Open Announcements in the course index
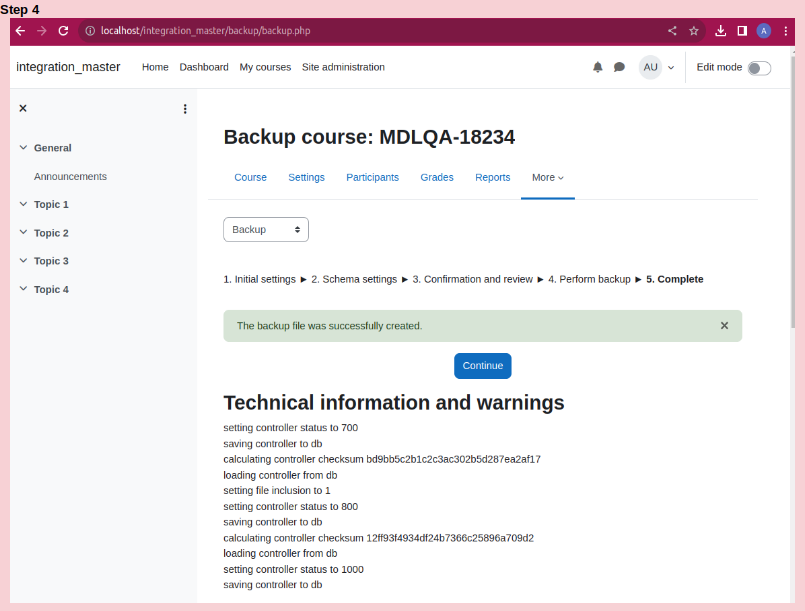This screenshot has width=805, height=611. (70, 177)
